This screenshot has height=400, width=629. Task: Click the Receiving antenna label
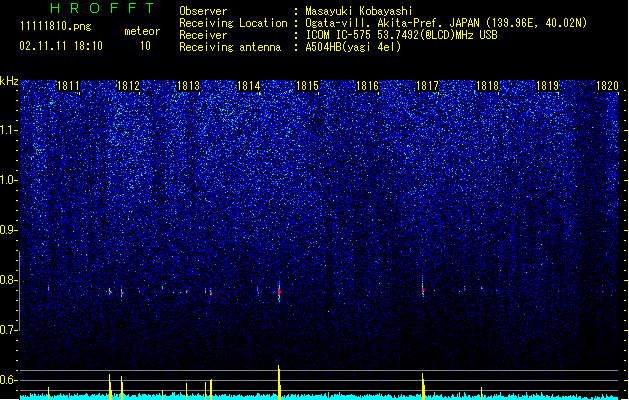(x=230, y=47)
